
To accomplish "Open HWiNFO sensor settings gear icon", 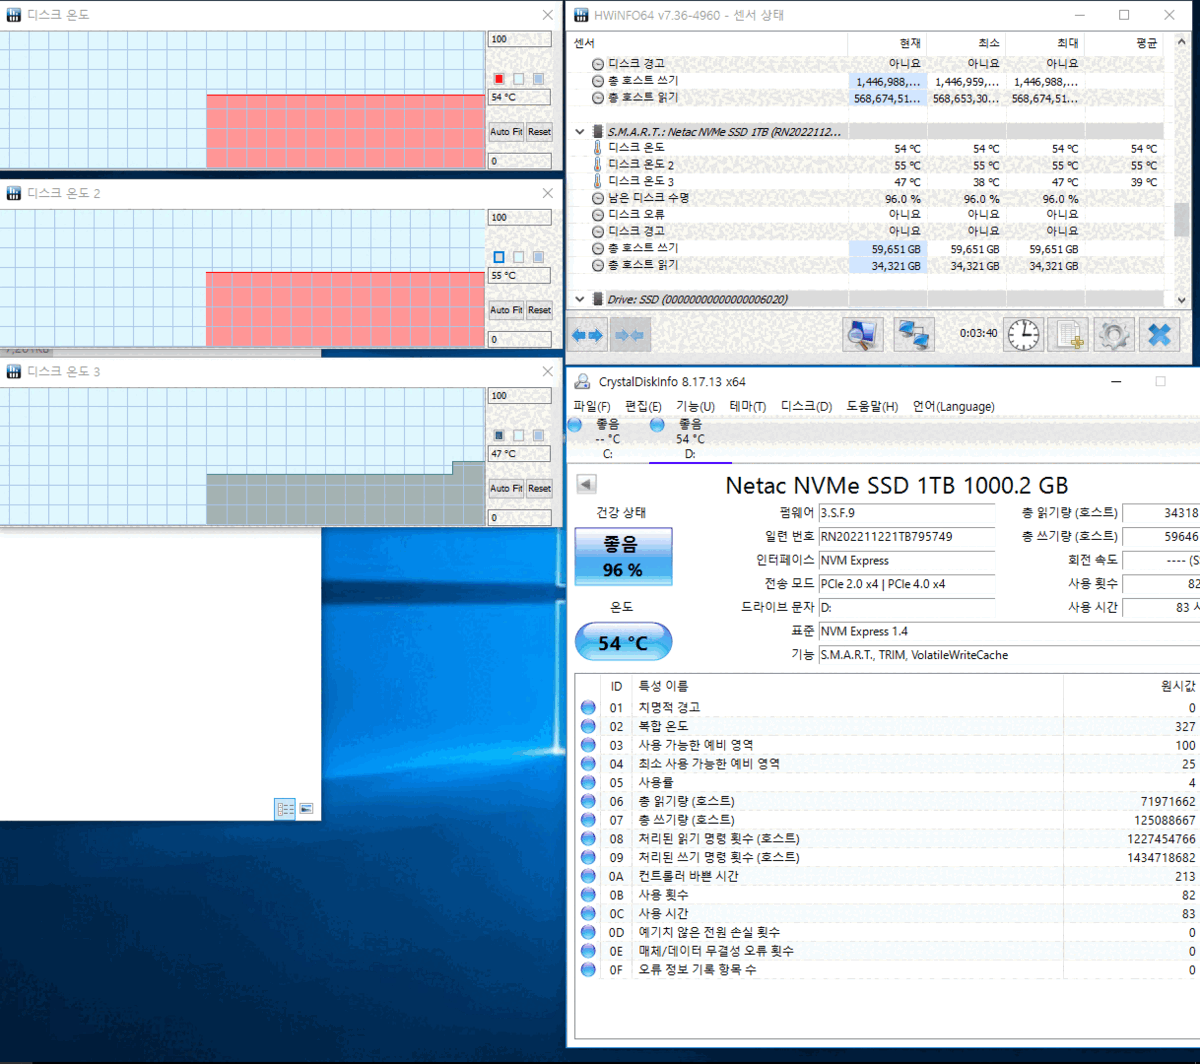I will pyautogui.click(x=1113, y=335).
